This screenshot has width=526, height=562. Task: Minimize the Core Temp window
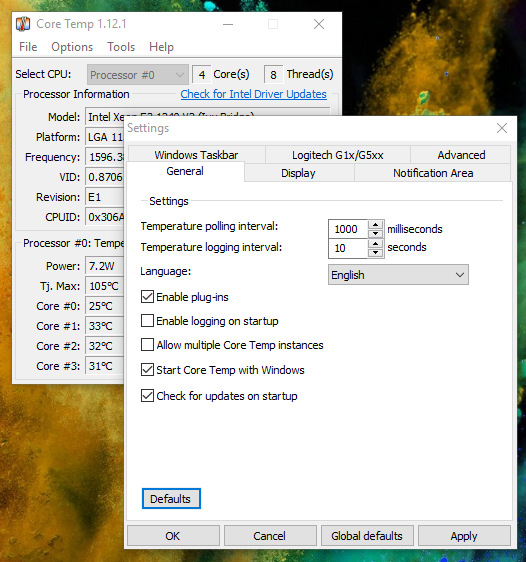(228, 24)
